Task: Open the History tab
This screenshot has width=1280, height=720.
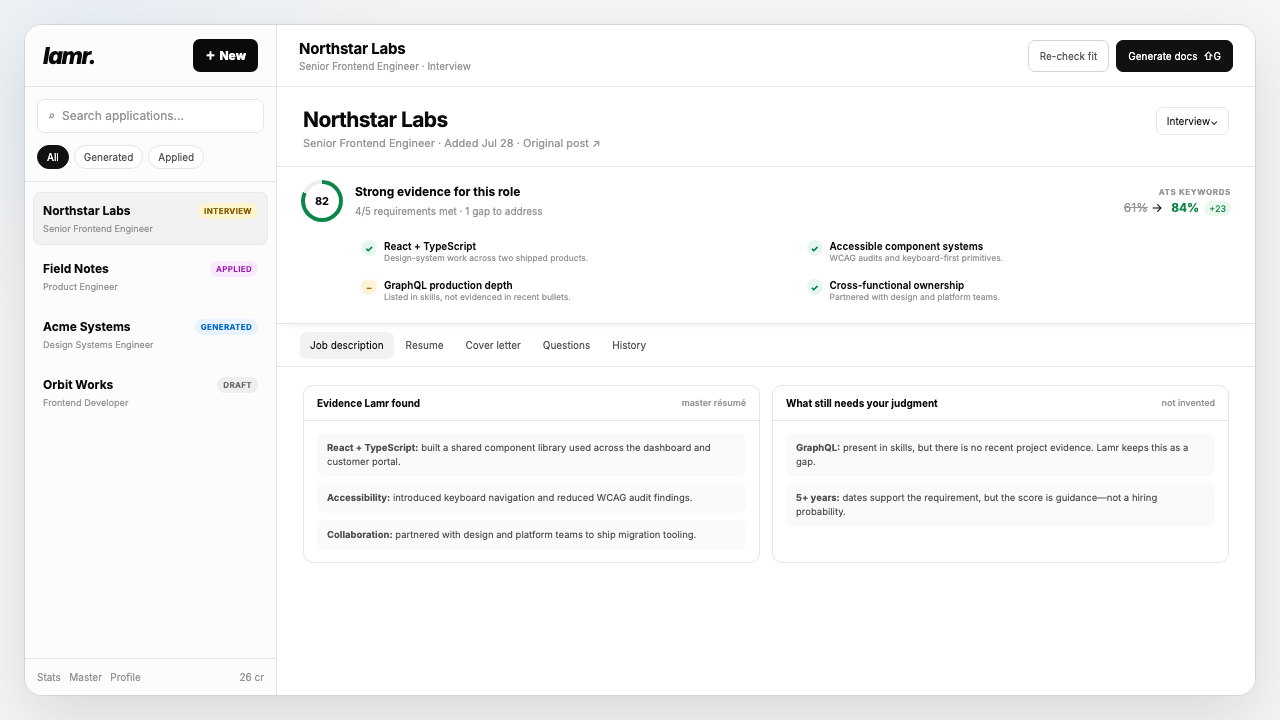Action: 629,345
